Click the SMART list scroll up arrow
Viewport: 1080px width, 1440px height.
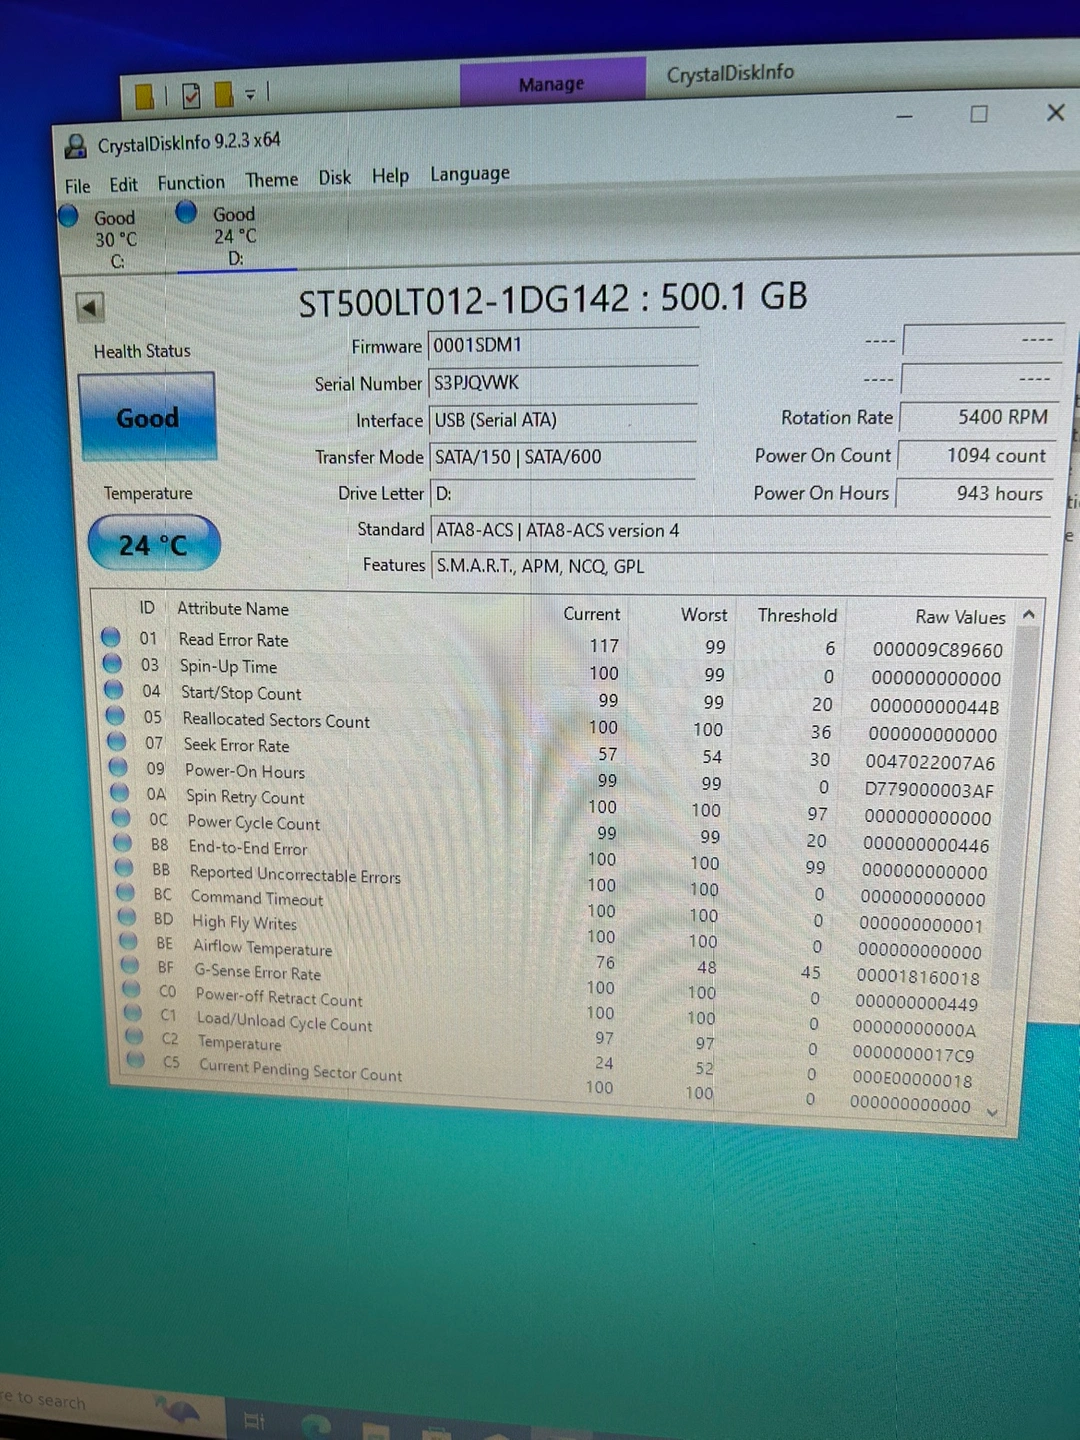point(1028,614)
